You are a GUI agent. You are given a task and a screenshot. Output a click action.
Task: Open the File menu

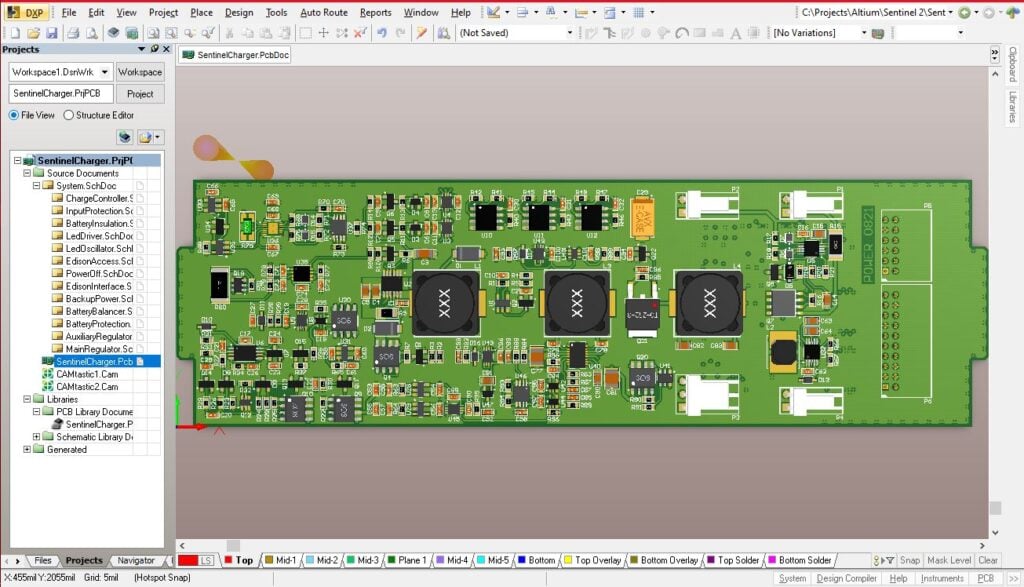[x=69, y=12]
